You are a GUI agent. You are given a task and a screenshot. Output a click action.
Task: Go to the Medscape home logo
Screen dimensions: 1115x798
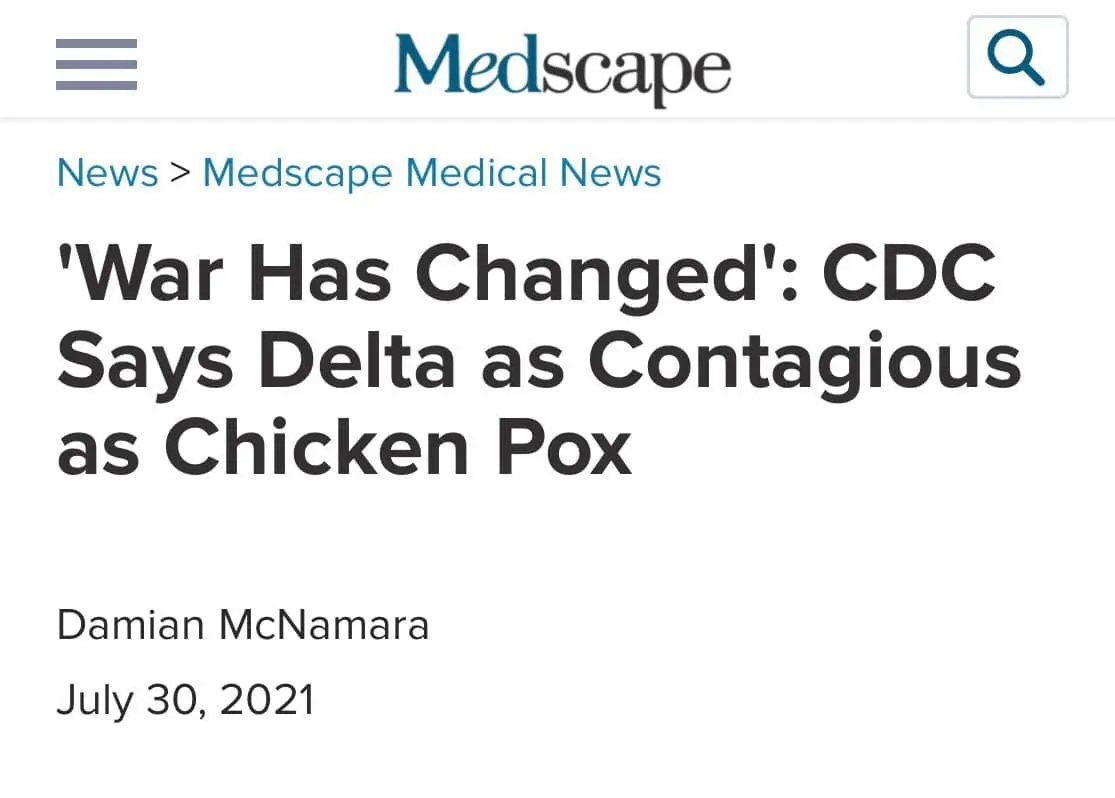pos(562,66)
